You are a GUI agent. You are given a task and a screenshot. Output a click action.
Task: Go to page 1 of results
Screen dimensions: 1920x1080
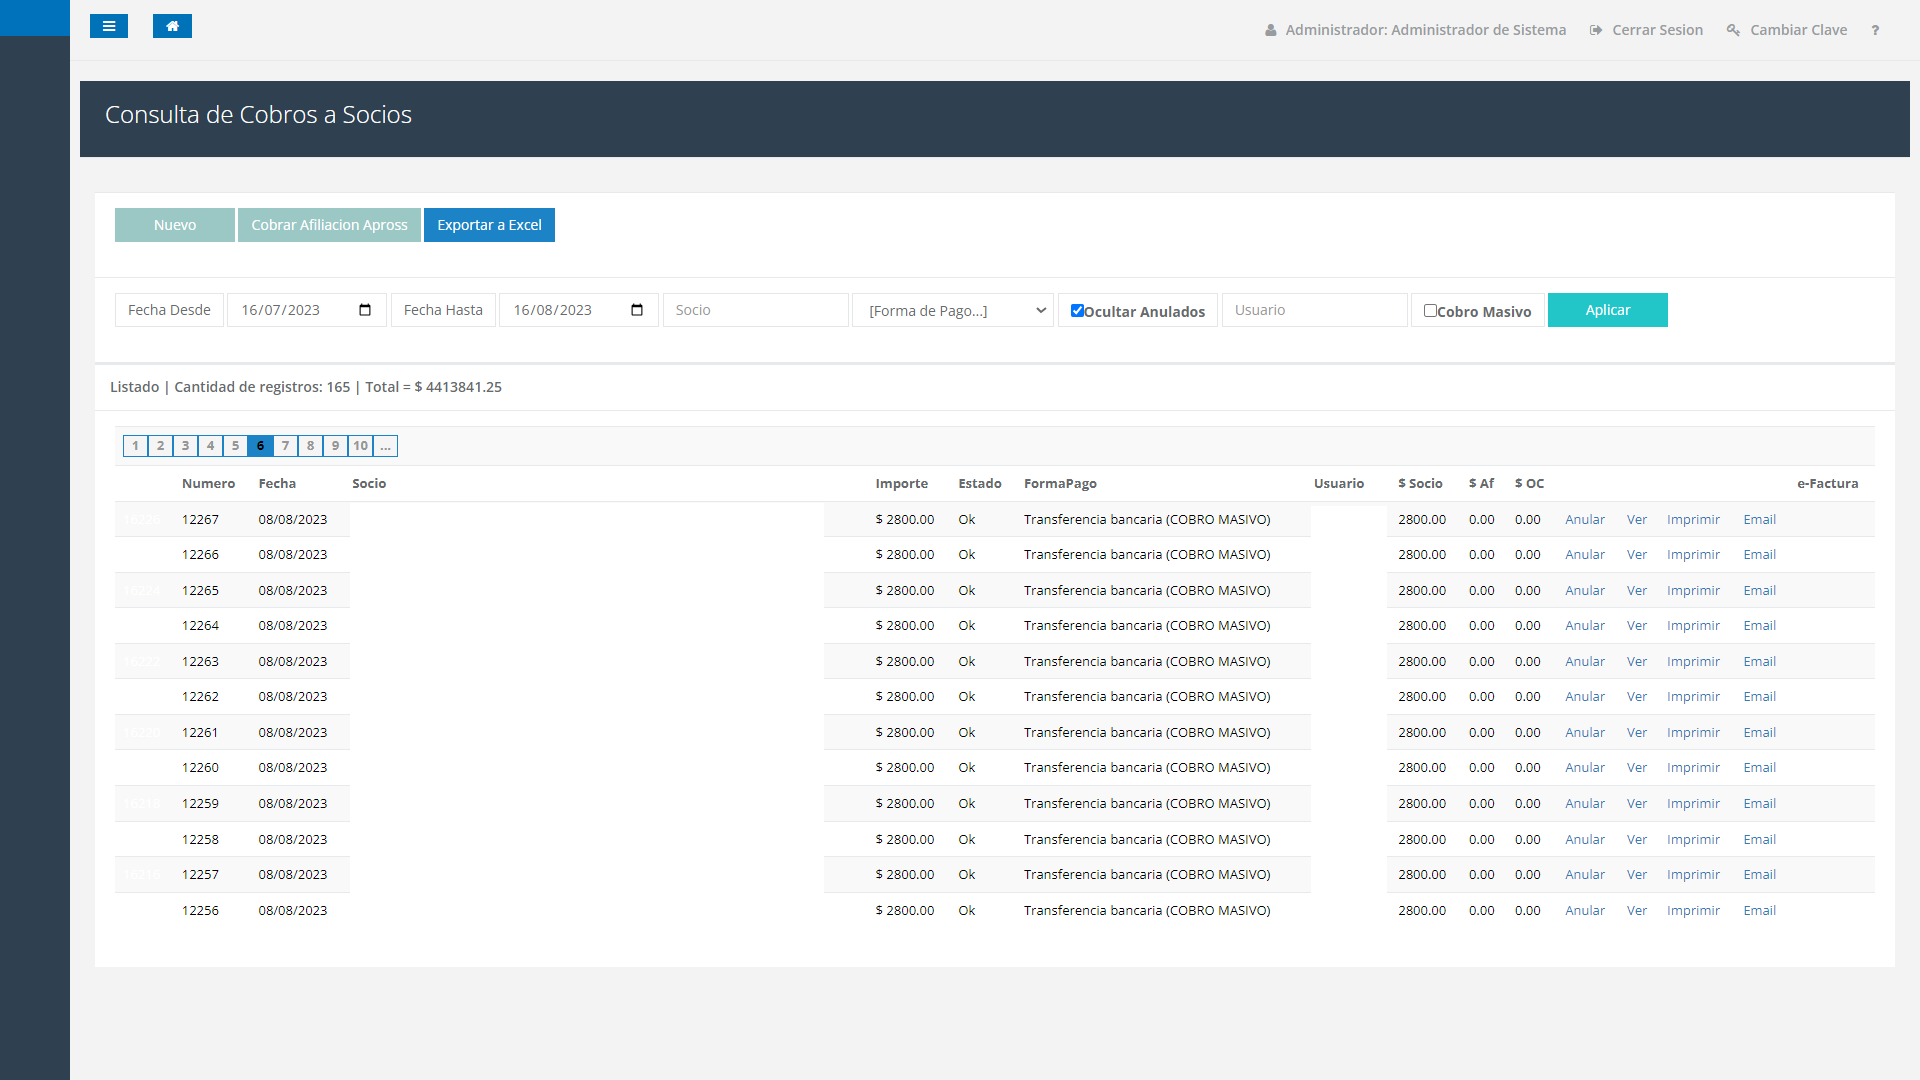pyautogui.click(x=135, y=446)
